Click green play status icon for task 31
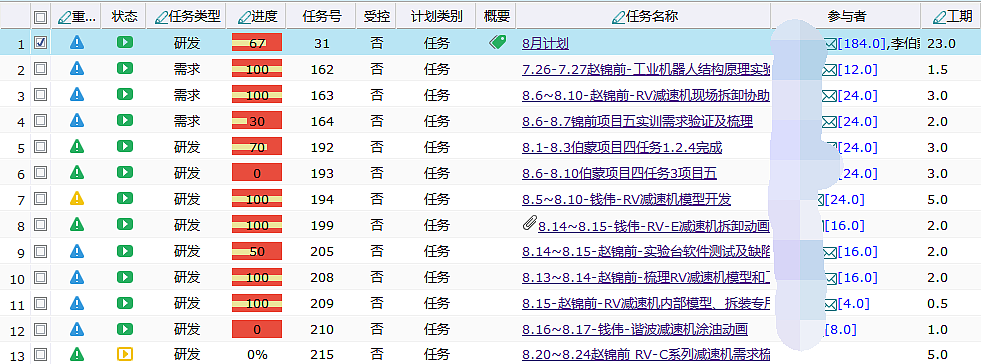981x364 pixels. tap(125, 43)
